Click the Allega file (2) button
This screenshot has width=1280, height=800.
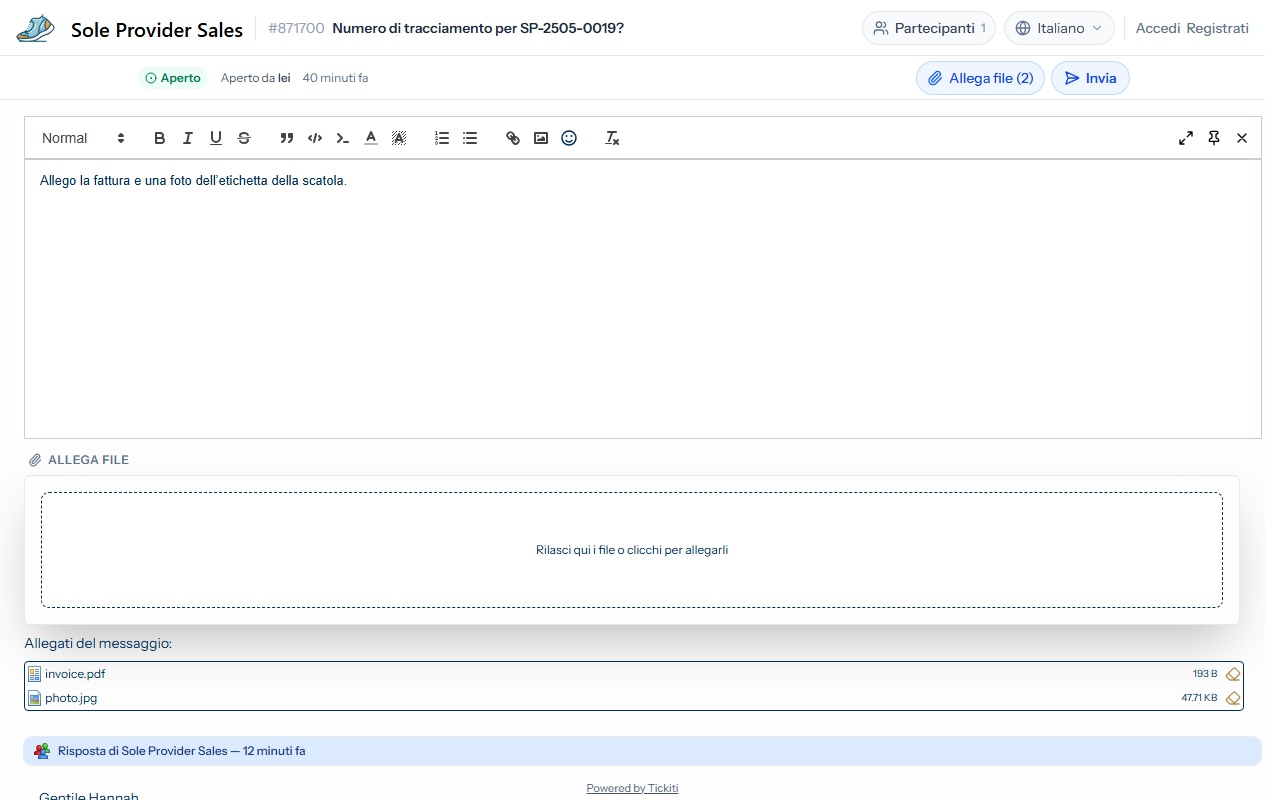point(981,78)
